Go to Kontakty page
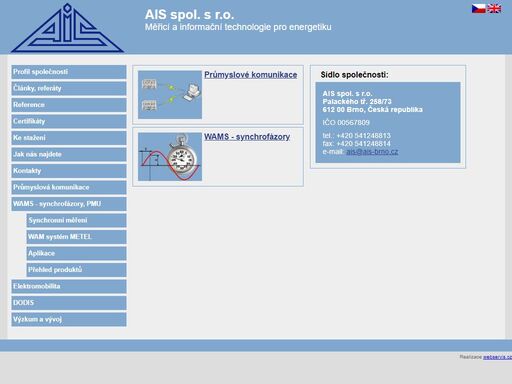Image resolution: width=512 pixels, height=384 pixels. (x=69, y=171)
